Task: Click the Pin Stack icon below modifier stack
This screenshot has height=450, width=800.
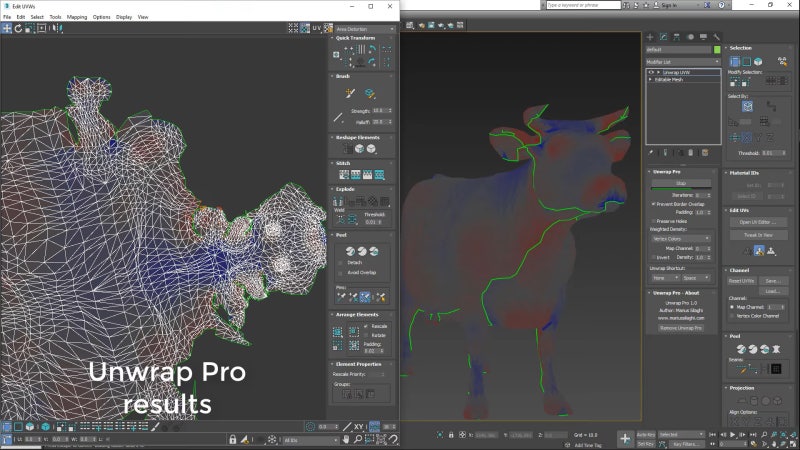Action: [651, 153]
